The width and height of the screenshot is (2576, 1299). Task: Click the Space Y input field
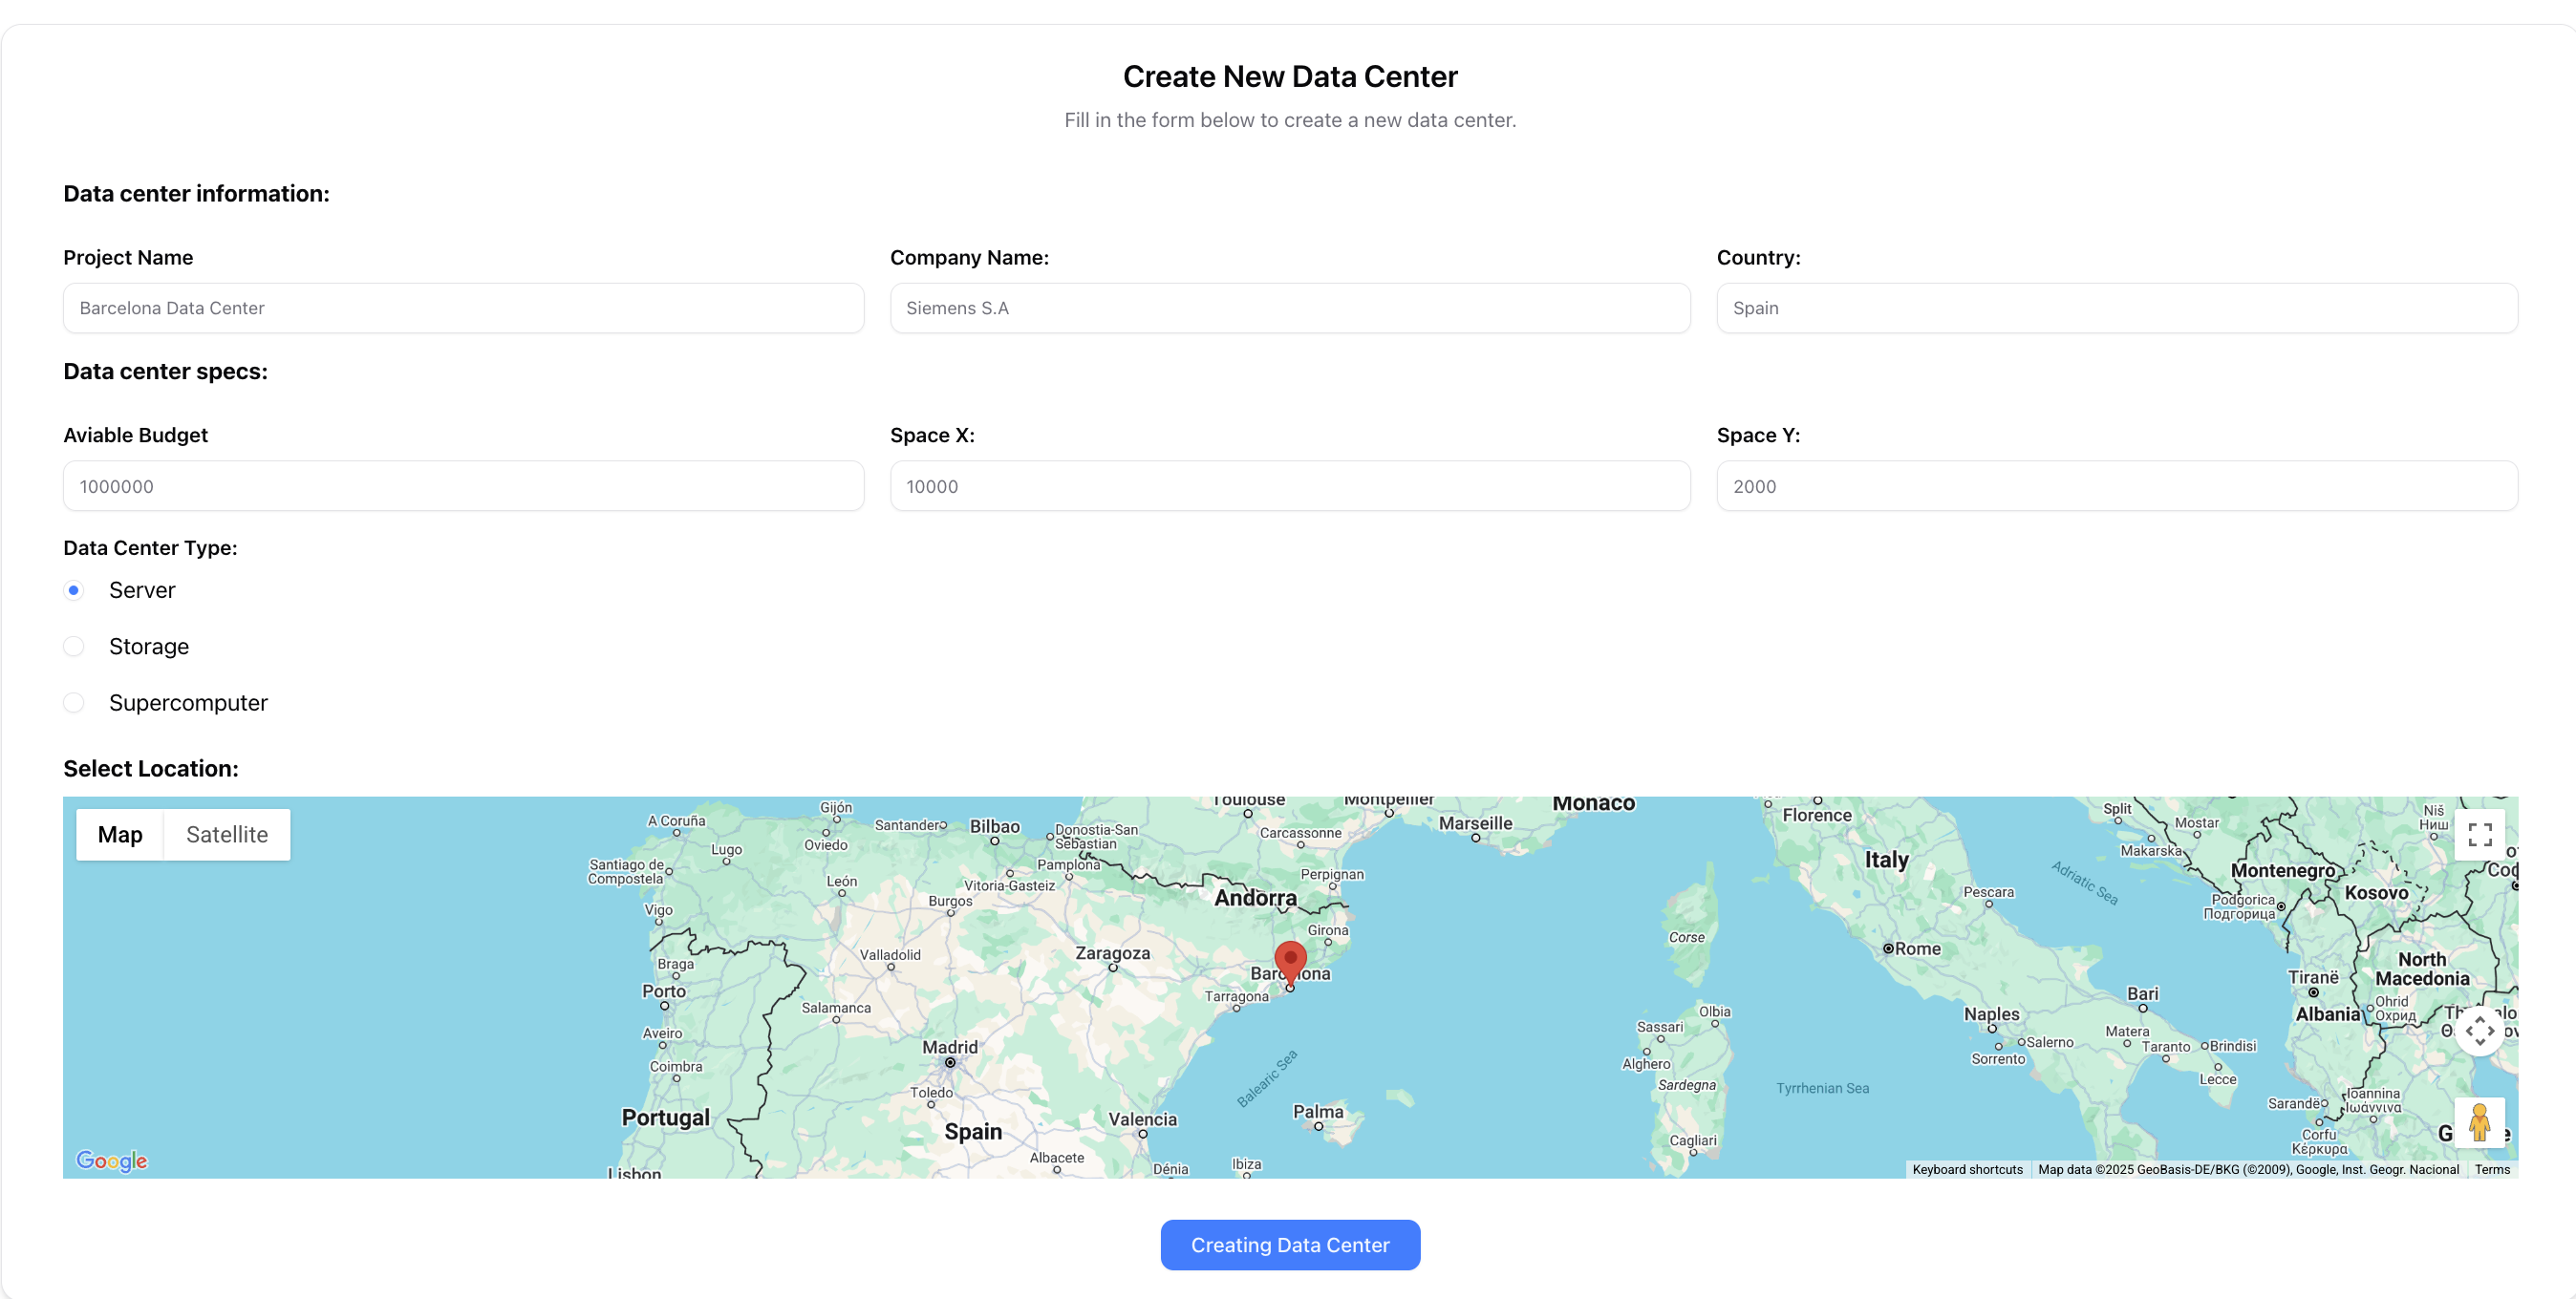pyautogui.click(x=2116, y=486)
